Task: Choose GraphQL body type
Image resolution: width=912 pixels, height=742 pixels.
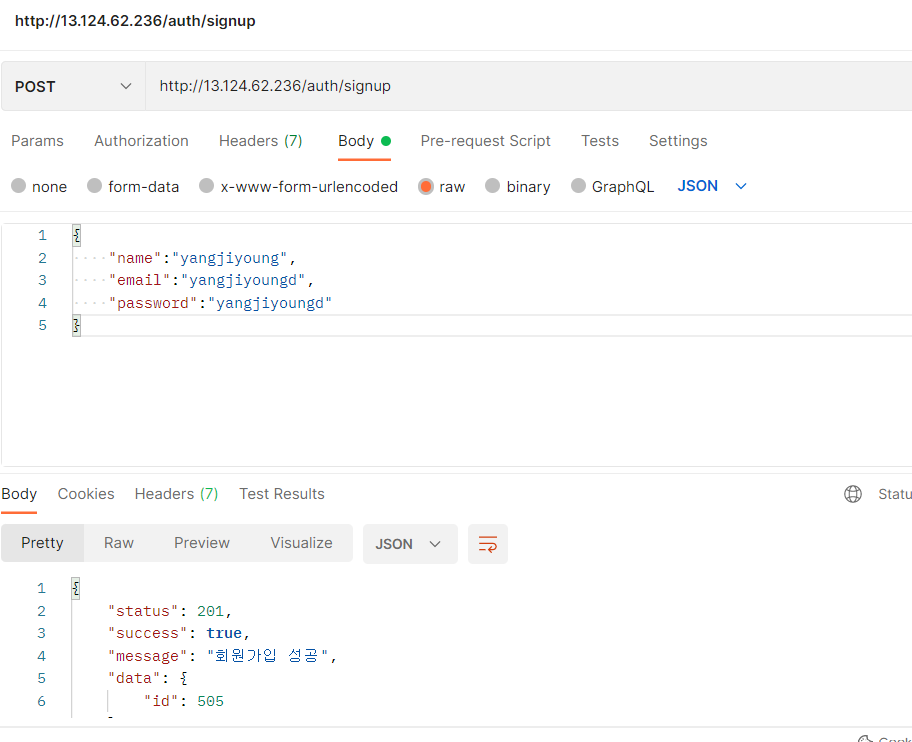Action: pyautogui.click(x=578, y=186)
